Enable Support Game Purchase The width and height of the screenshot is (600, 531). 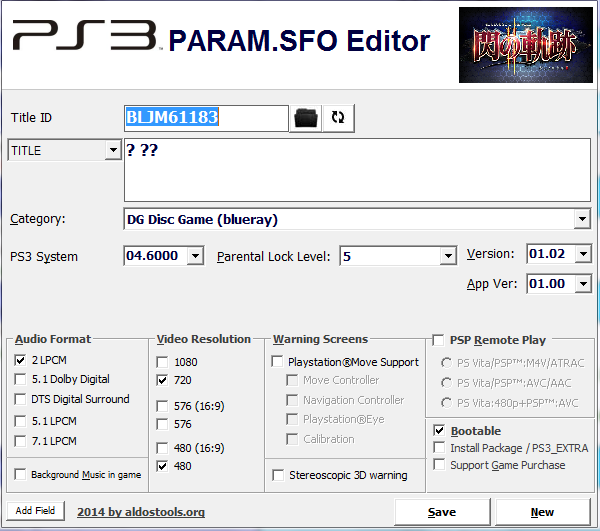click(x=439, y=465)
